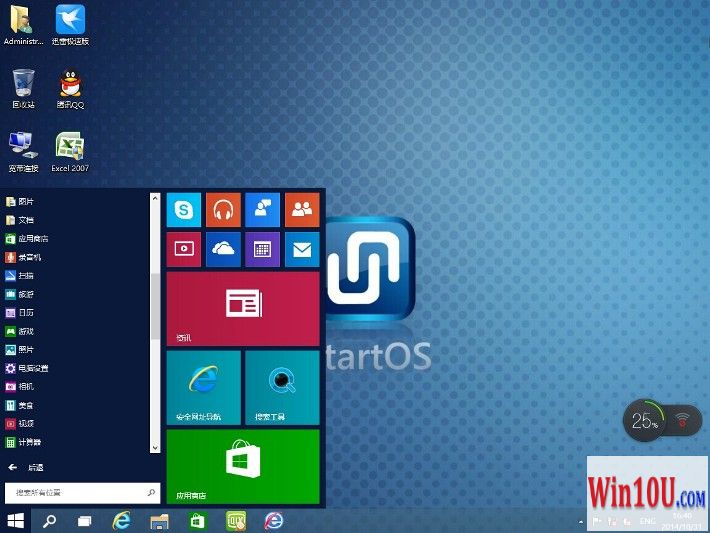The image size is (710, 533).
Task: Select 文档 in the Start apps list
Action: click(x=19, y=220)
